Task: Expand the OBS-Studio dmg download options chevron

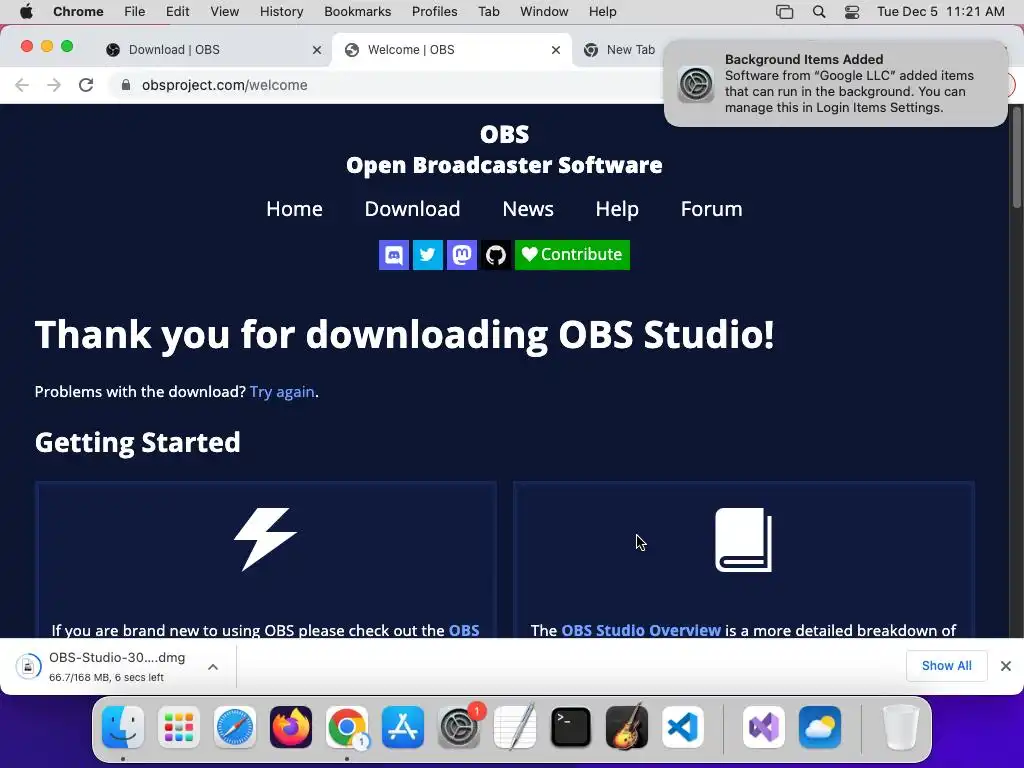Action: pos(213,667)
